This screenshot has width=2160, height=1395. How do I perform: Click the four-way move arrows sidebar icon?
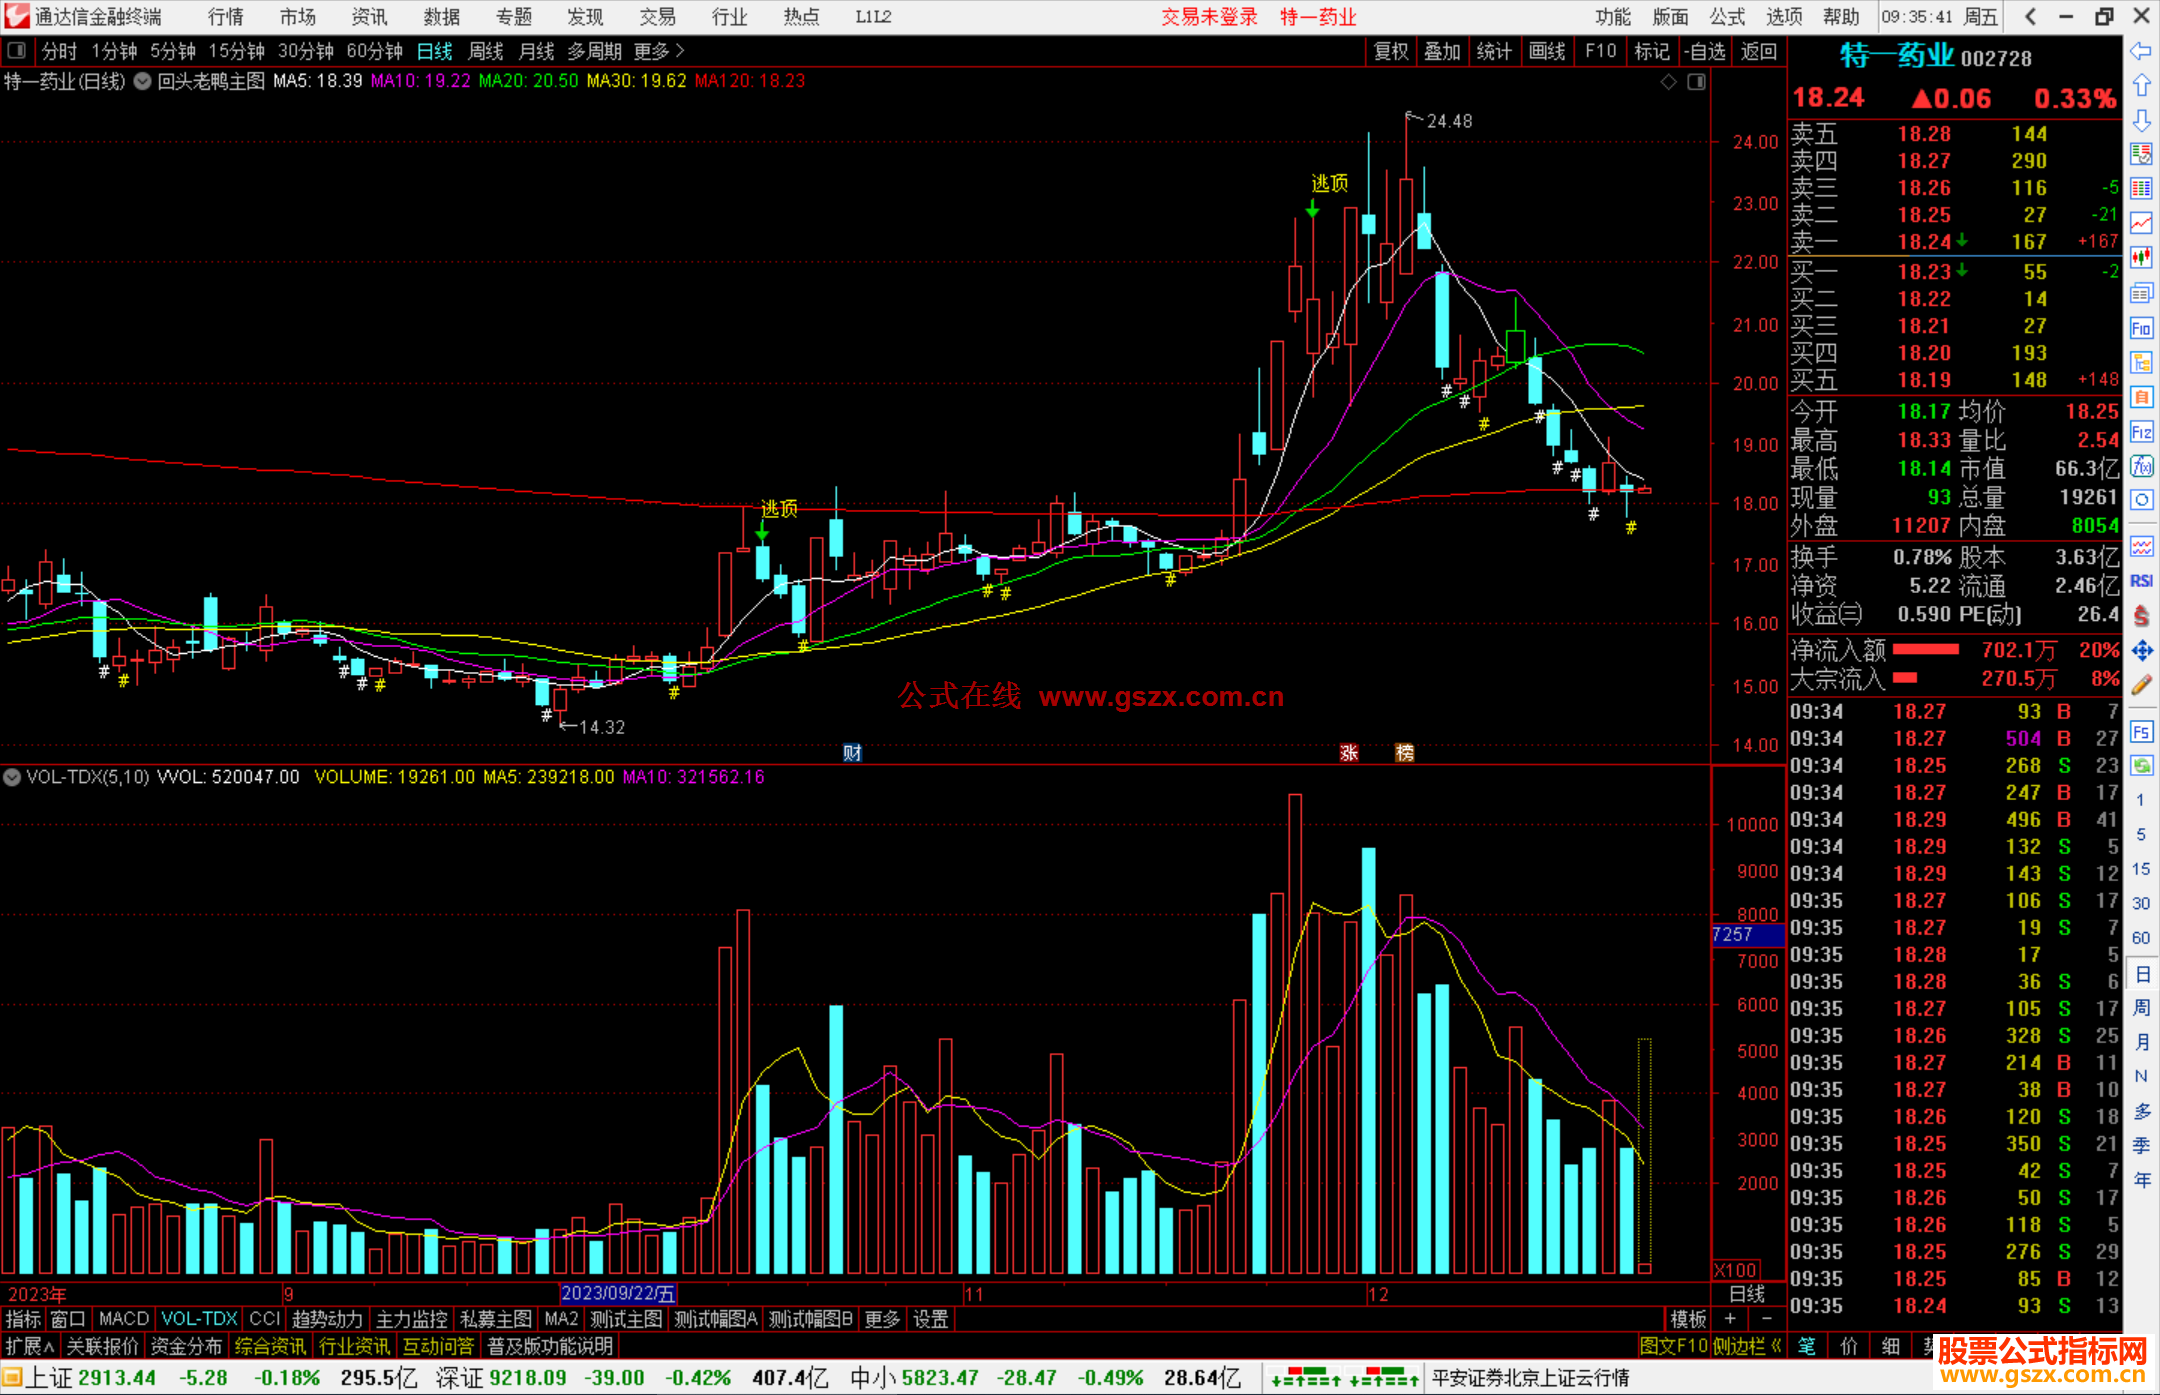(2141, 651)
